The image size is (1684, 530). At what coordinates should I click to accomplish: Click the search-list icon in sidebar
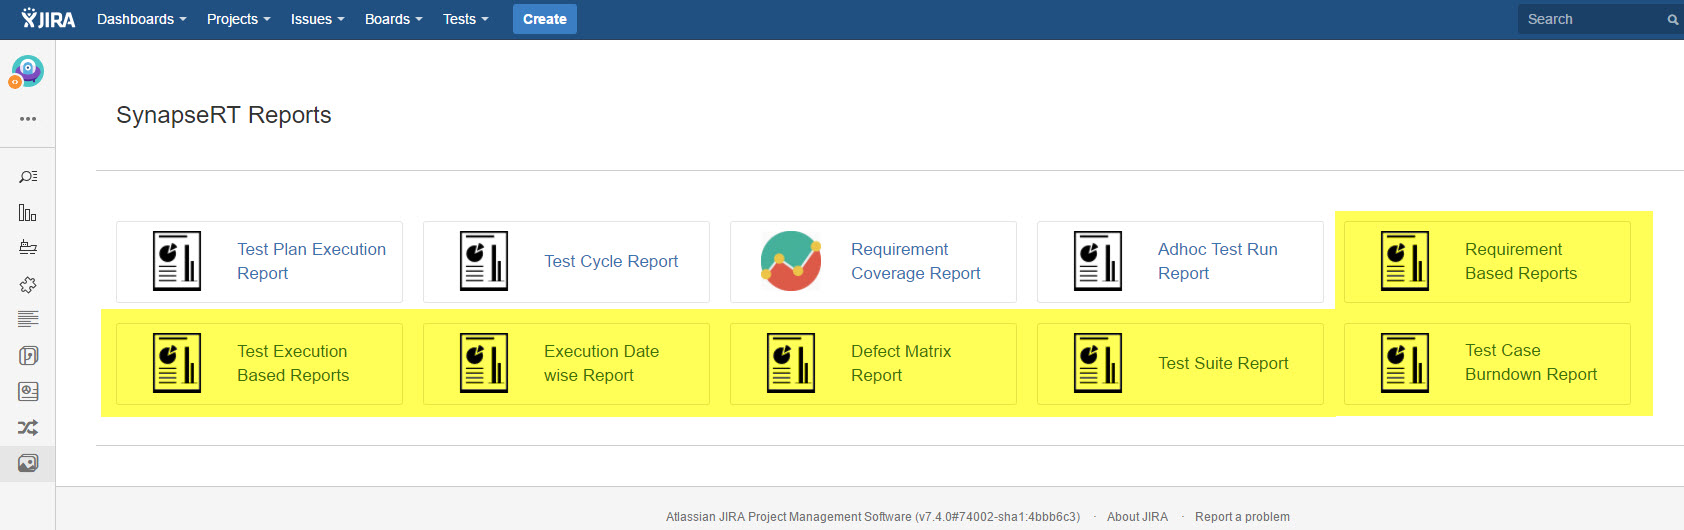(x=28, y=176)
